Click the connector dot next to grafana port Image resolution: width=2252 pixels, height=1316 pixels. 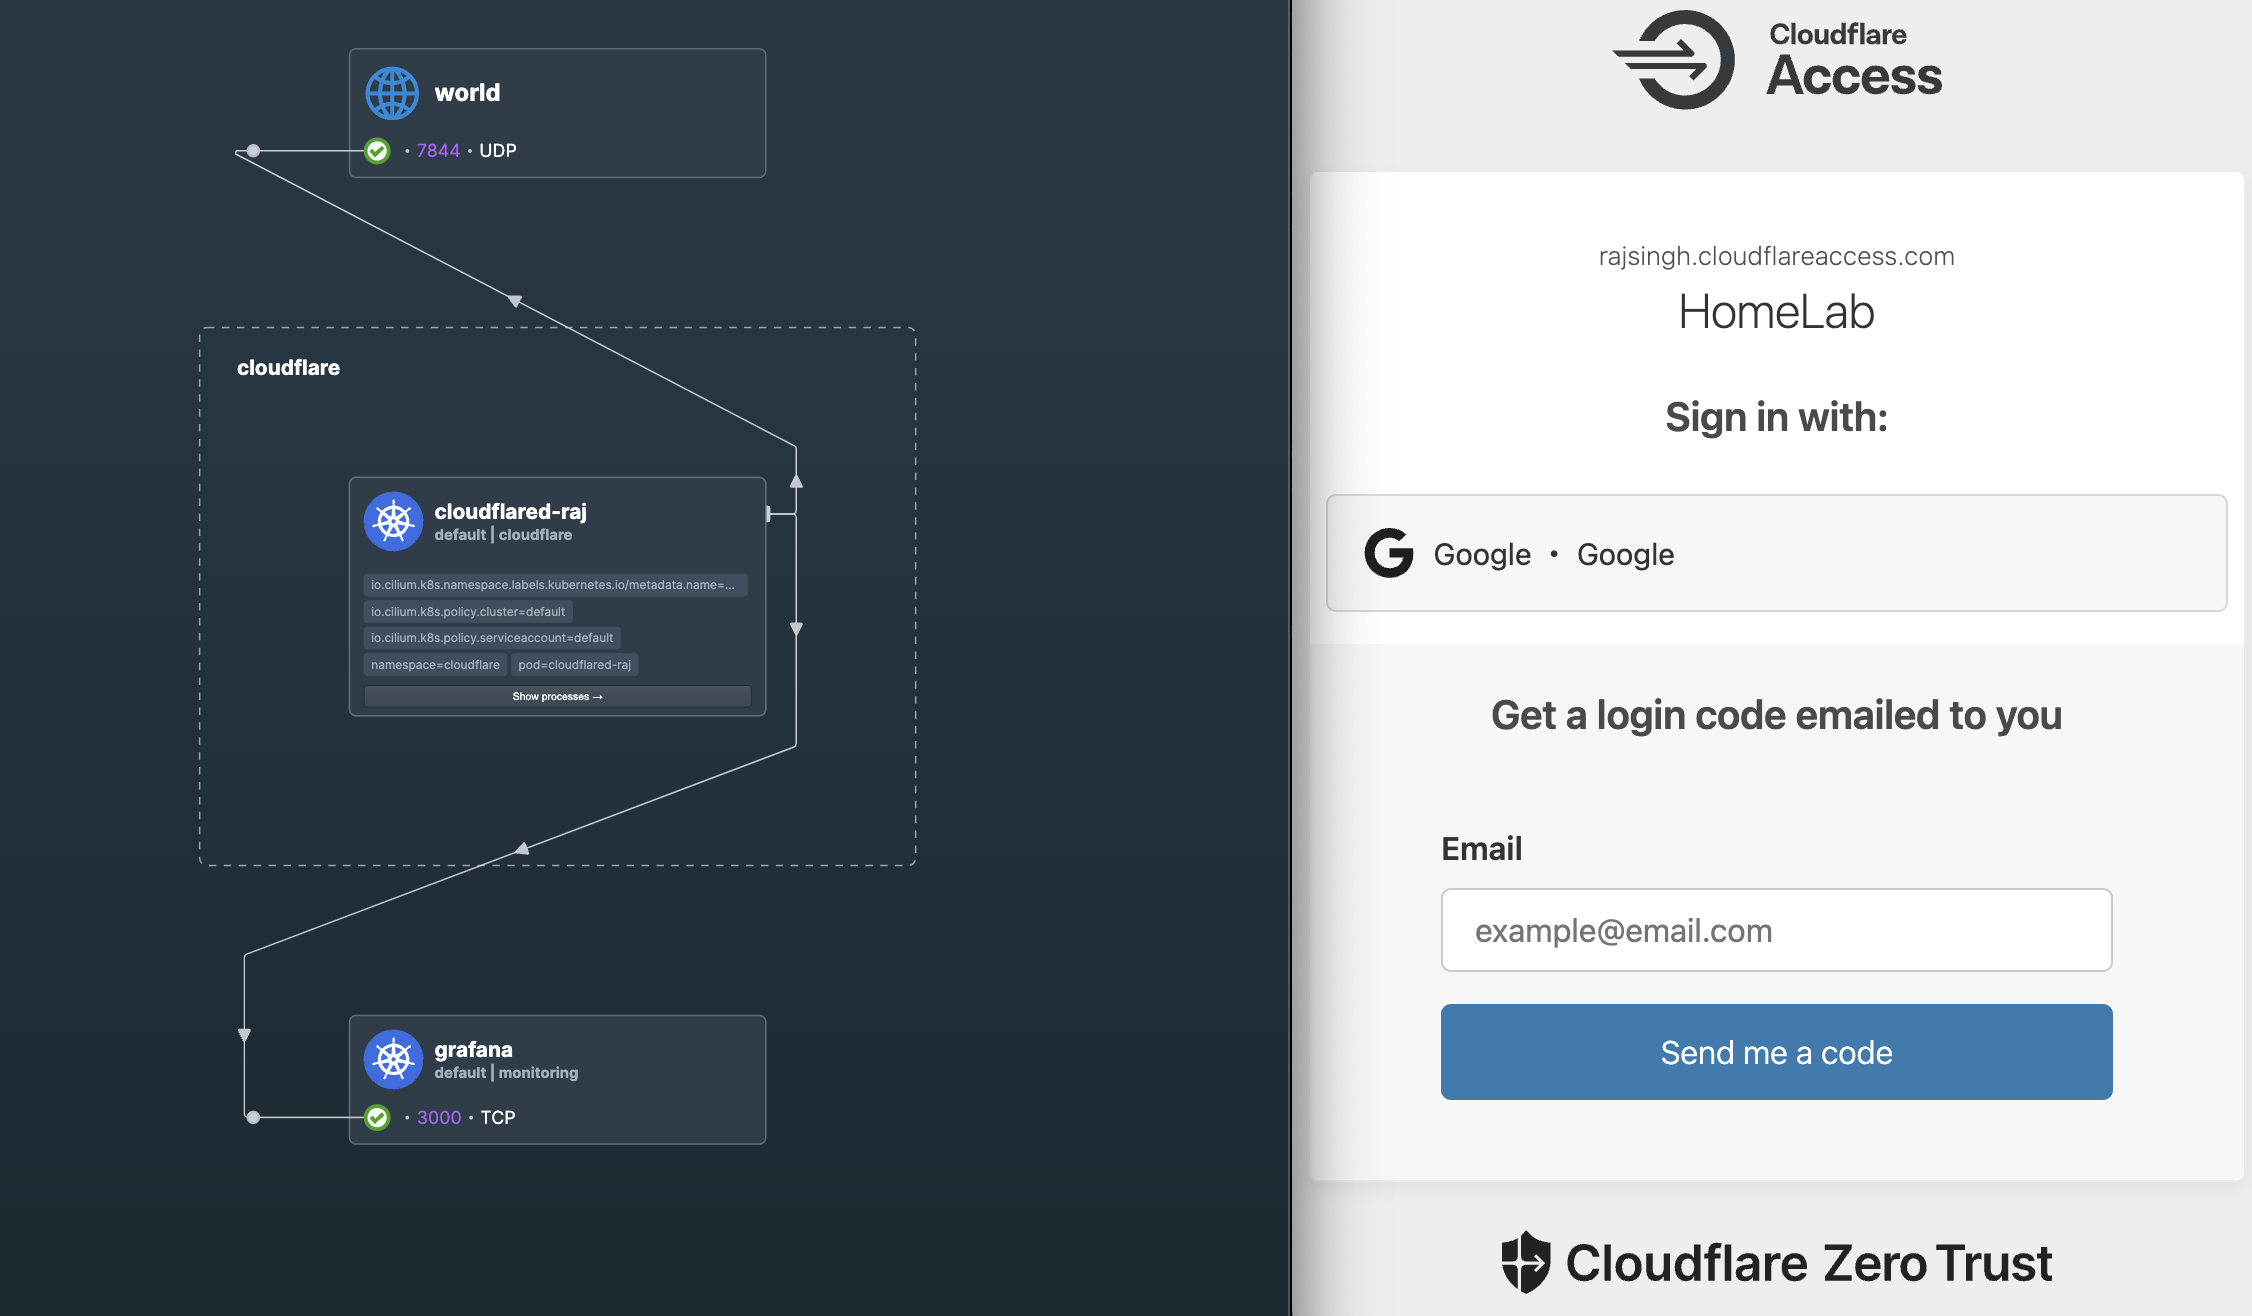[x=253, y=1117]
